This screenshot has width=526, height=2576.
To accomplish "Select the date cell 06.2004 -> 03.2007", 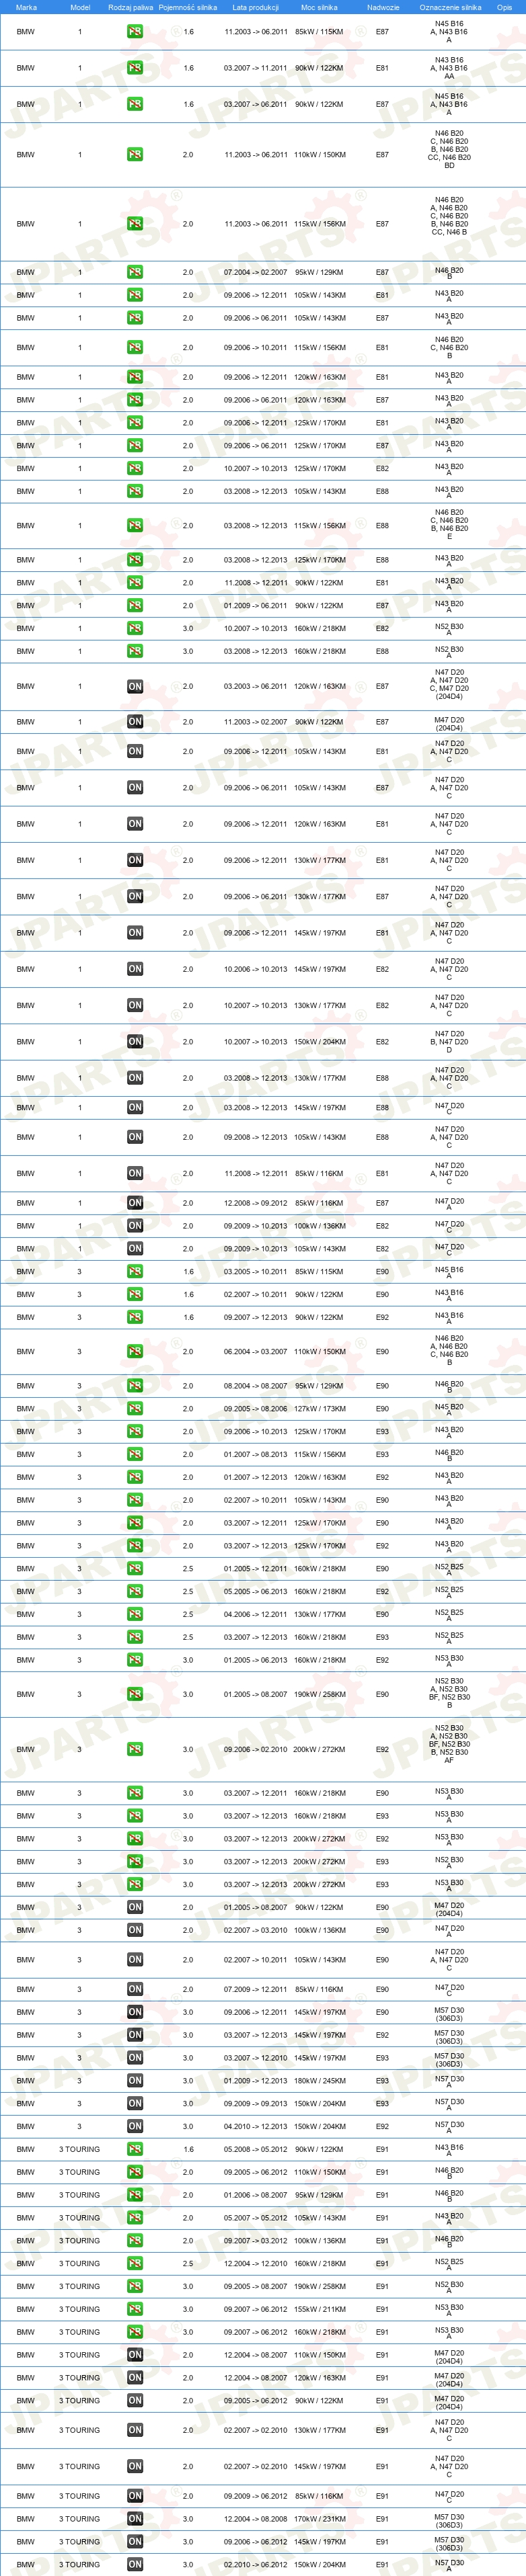I will pyautogui.click(x=255, y=1351).
